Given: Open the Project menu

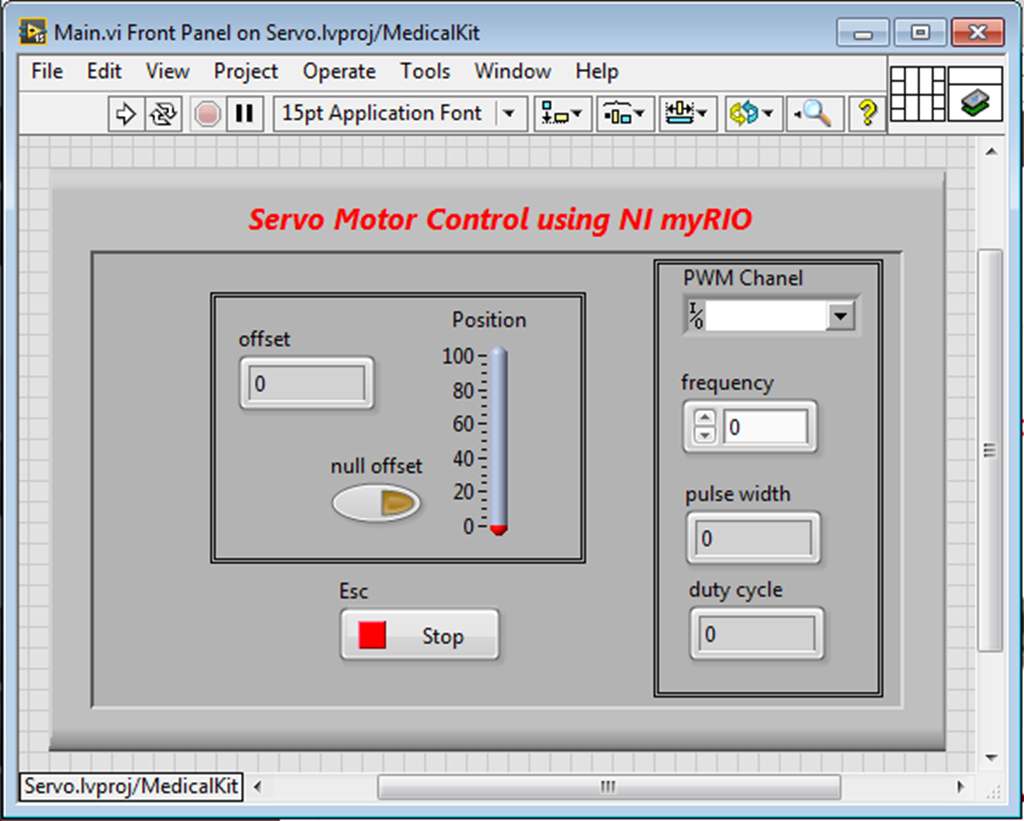Looking at the screenshot, I should (x=246, y=71).
